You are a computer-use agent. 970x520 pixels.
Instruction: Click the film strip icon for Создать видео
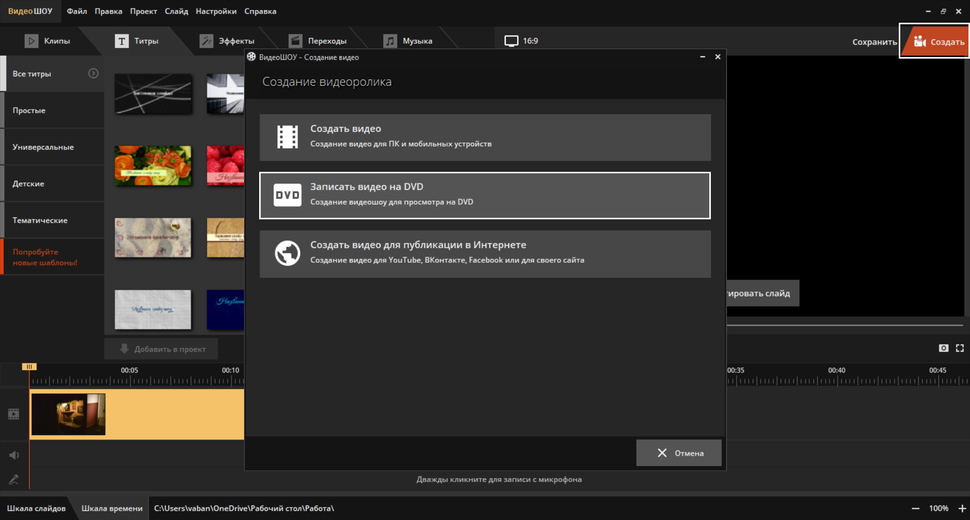click(287, 137)
